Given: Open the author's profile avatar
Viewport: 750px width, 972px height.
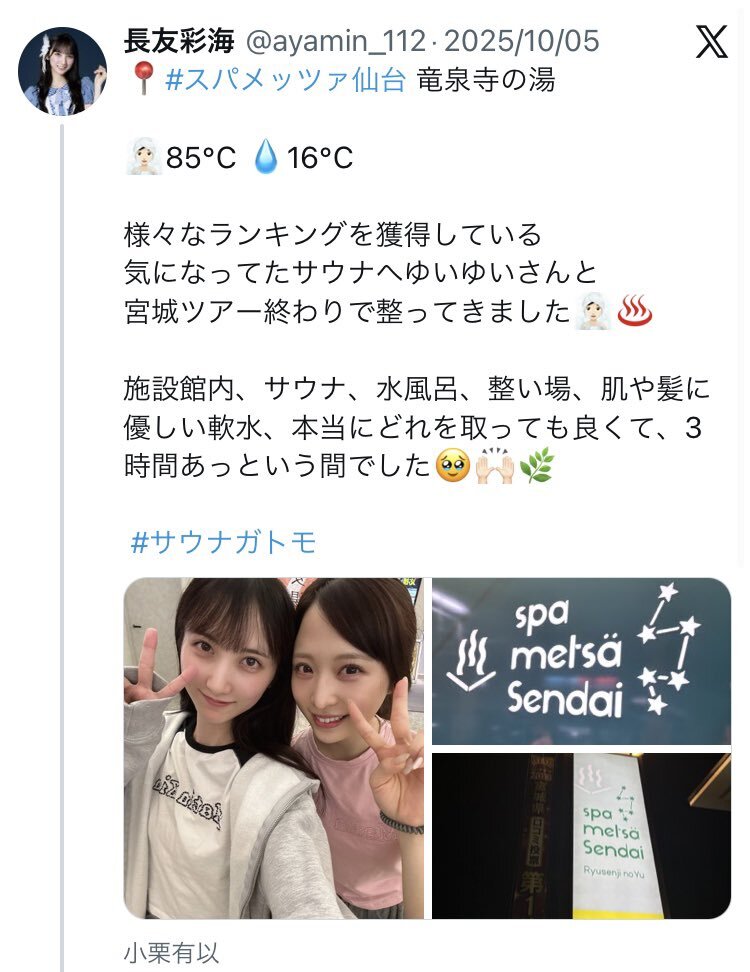Looking at the screenshot, I should [x=62, y=71].
